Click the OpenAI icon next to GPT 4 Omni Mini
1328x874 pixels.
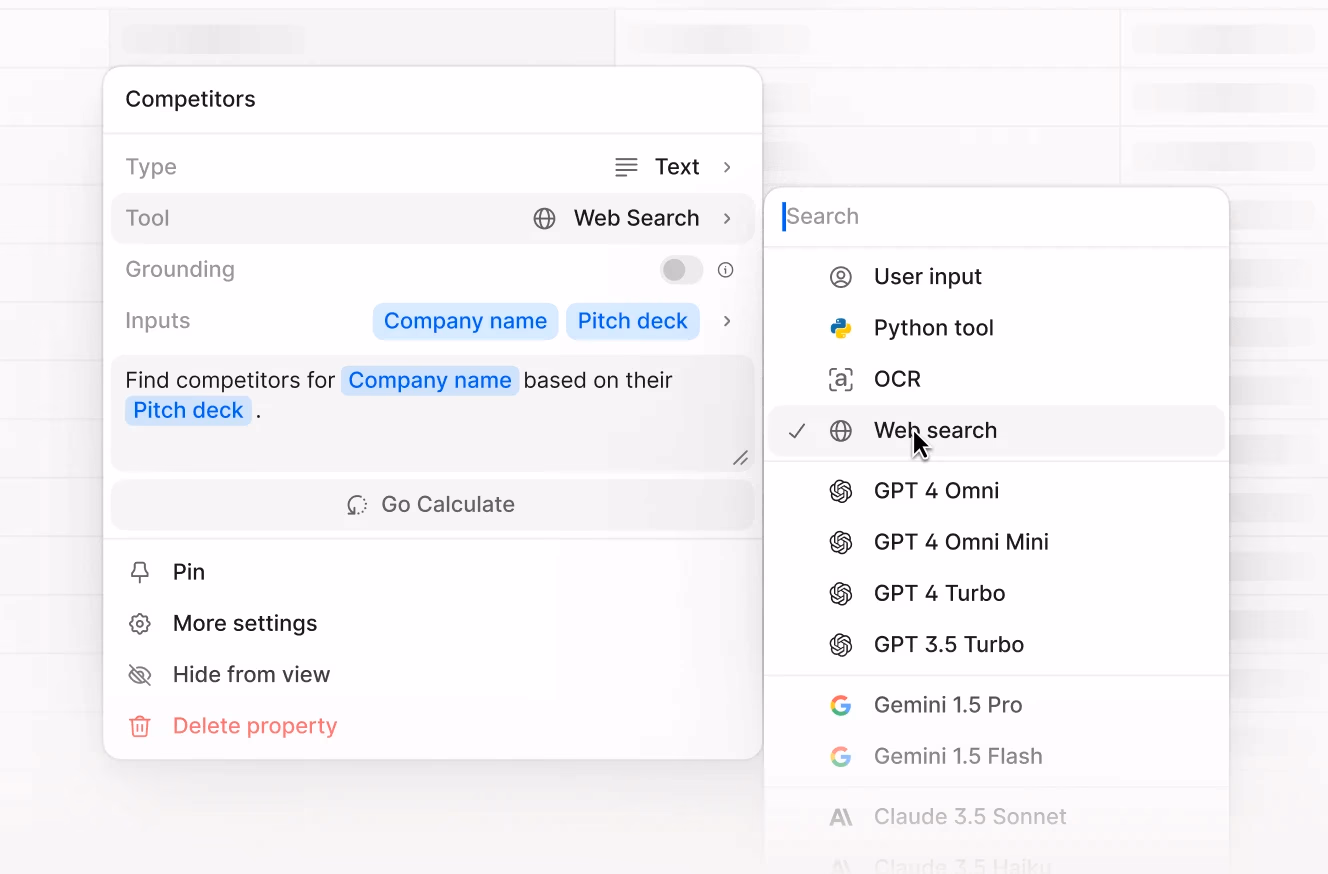tap(841, 542)
